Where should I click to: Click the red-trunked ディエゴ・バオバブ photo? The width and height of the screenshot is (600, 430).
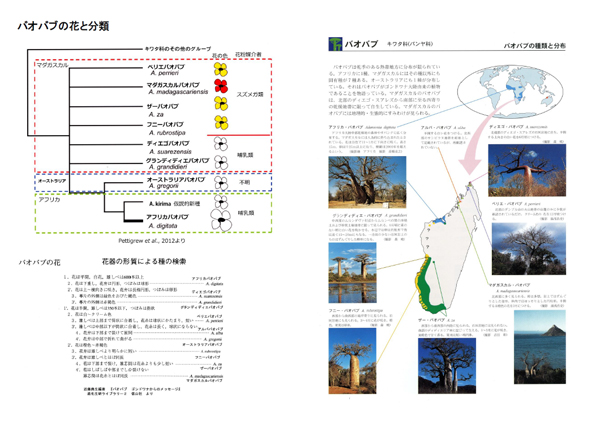pos(527,170)
